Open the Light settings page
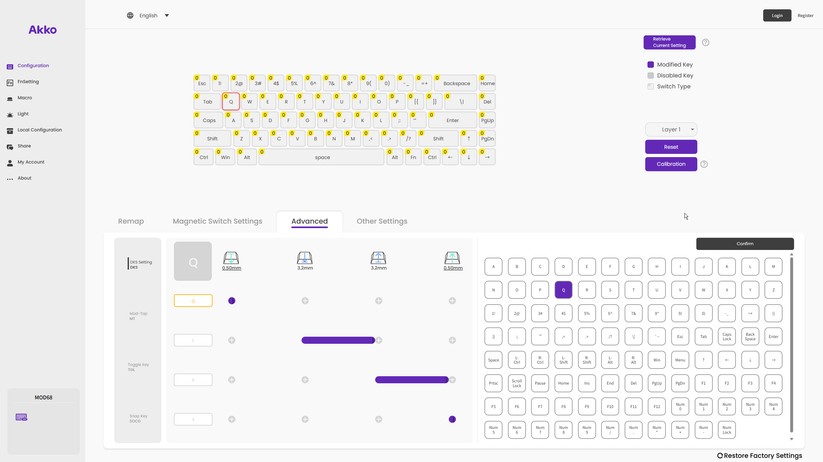This screenshot has height=462, width=823. [22, 114]
